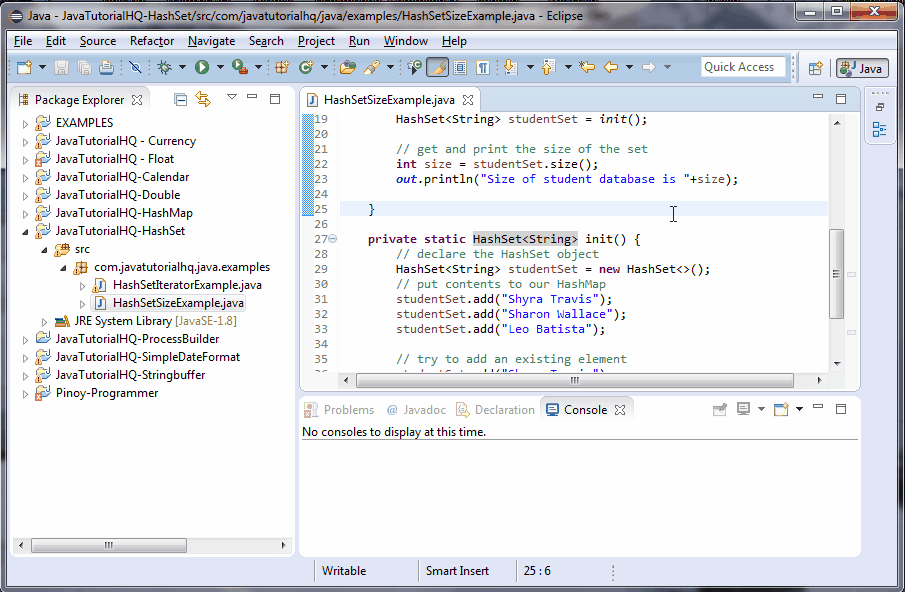Image resolution: width=905 pixels, height=592 pixels.
Task: Click inside the Quick Access box
Action: pos(743,66)
